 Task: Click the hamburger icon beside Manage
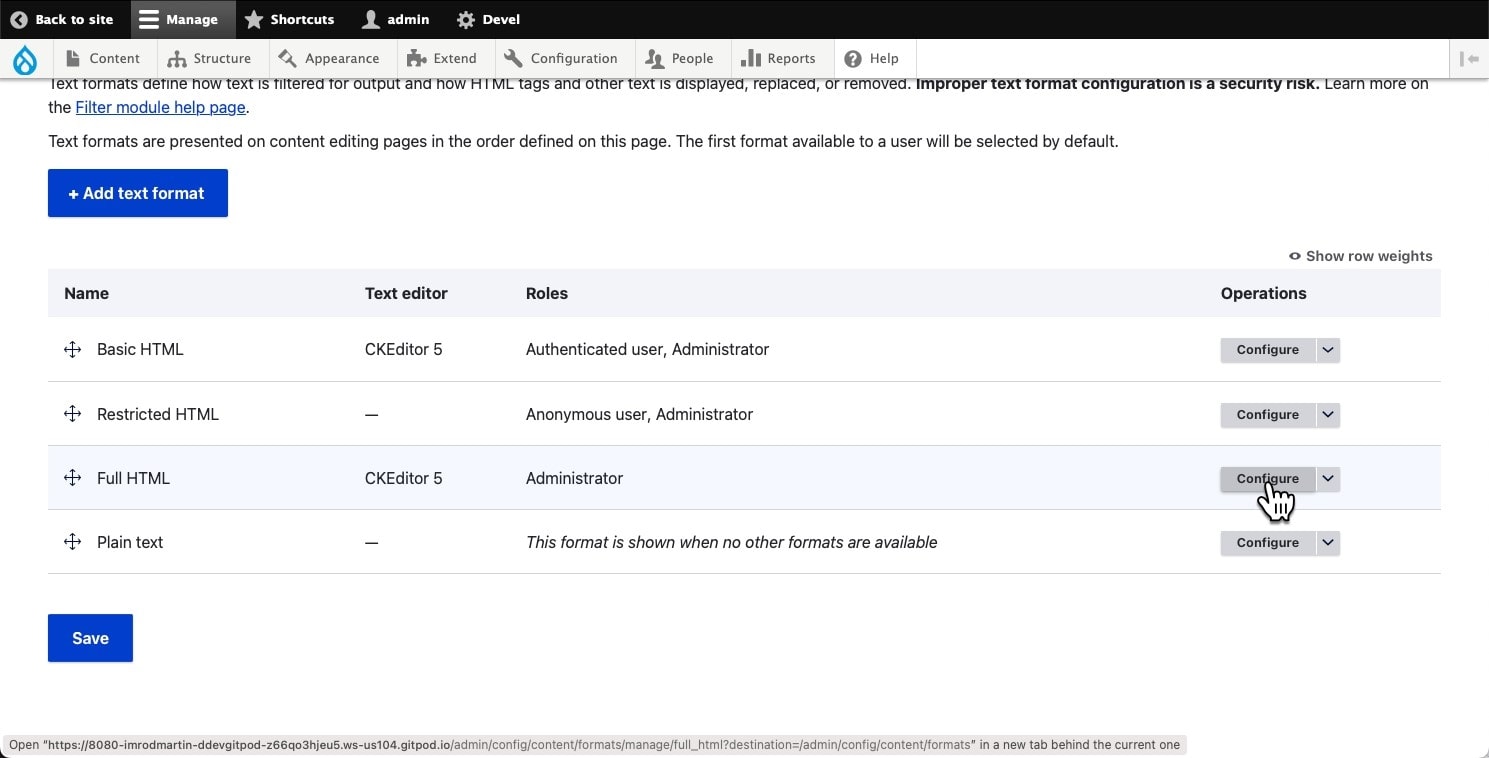click(149, 19)
